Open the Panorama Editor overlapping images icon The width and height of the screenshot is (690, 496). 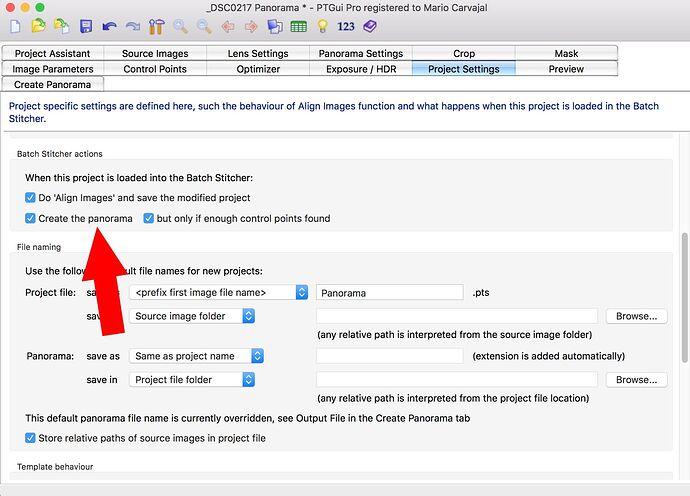(275, 26)
